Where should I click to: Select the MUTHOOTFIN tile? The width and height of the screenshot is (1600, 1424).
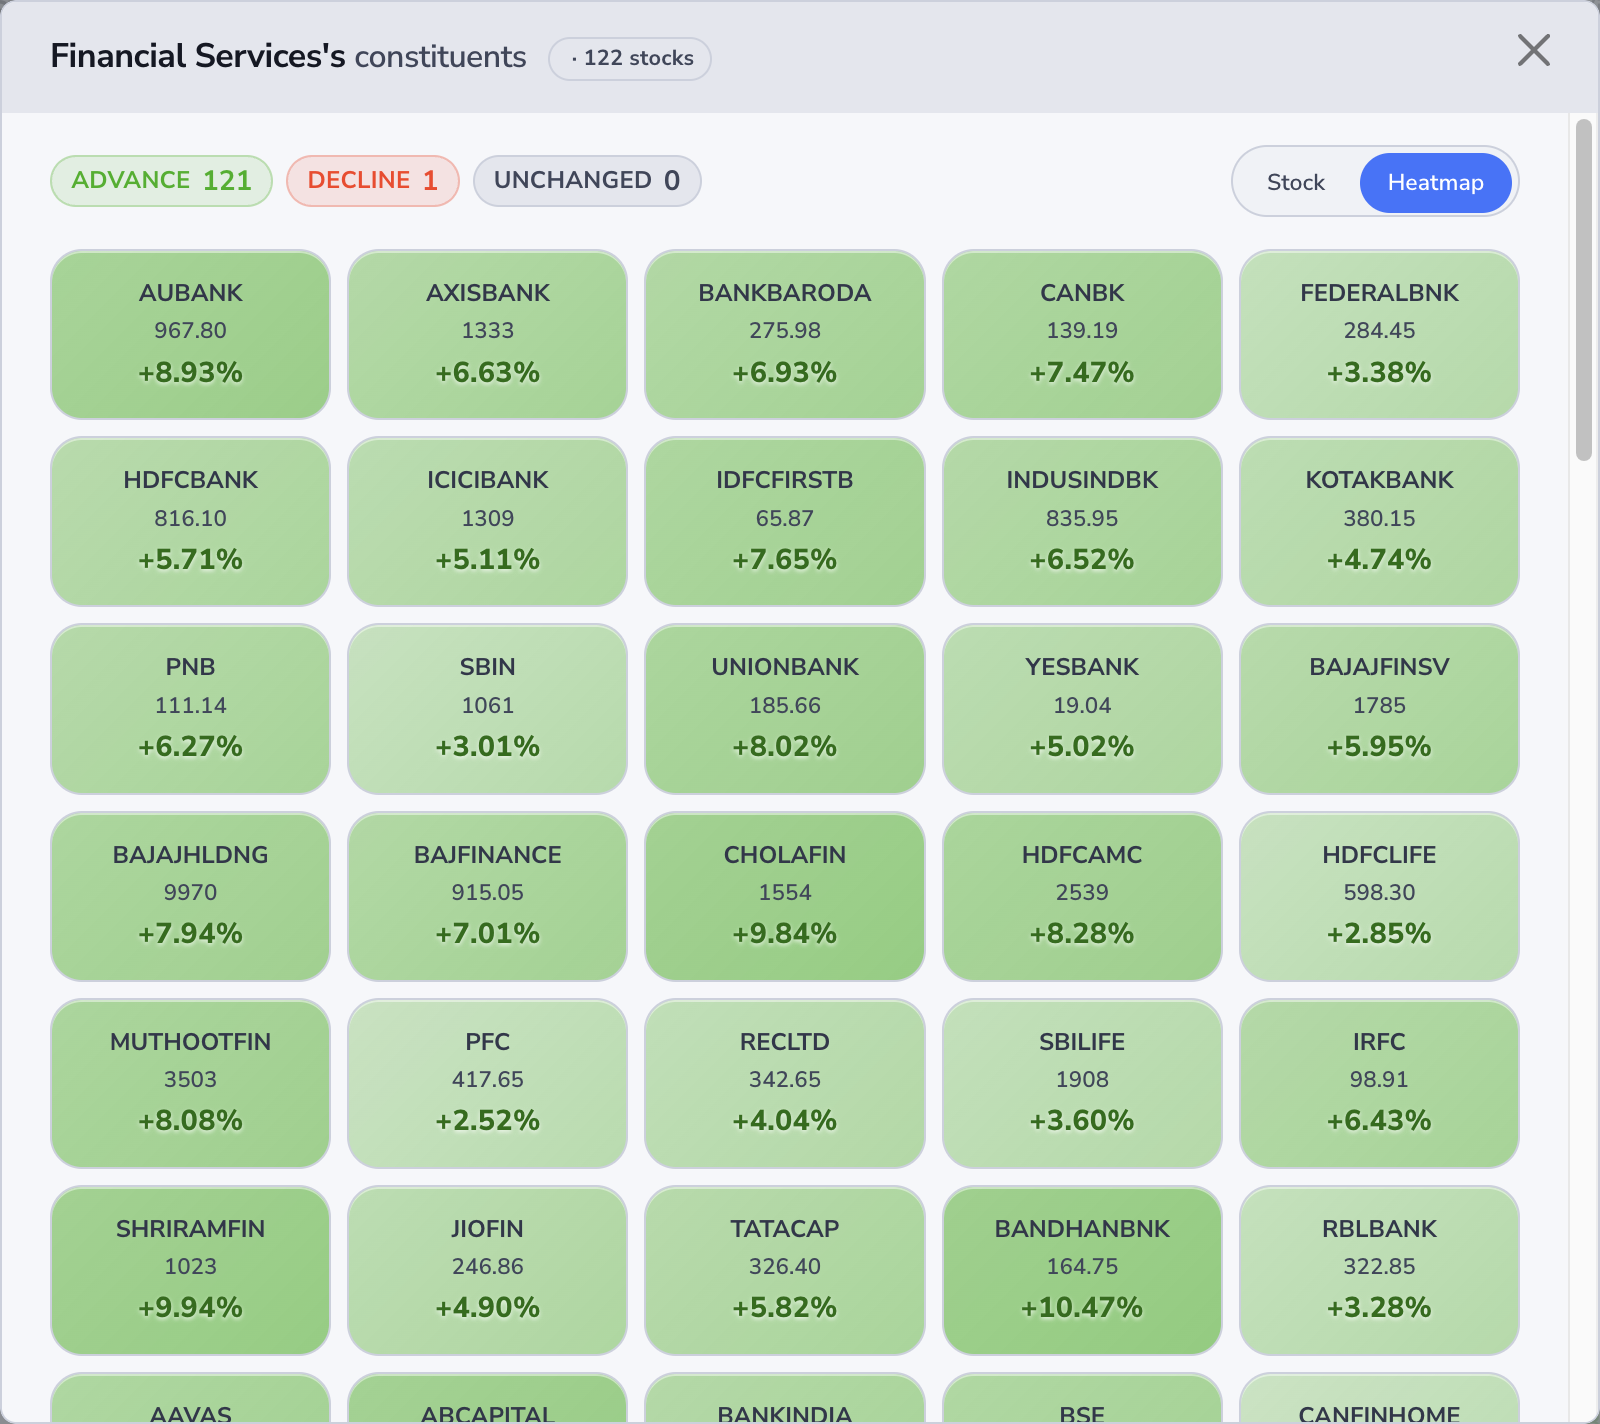[190, 1083]
